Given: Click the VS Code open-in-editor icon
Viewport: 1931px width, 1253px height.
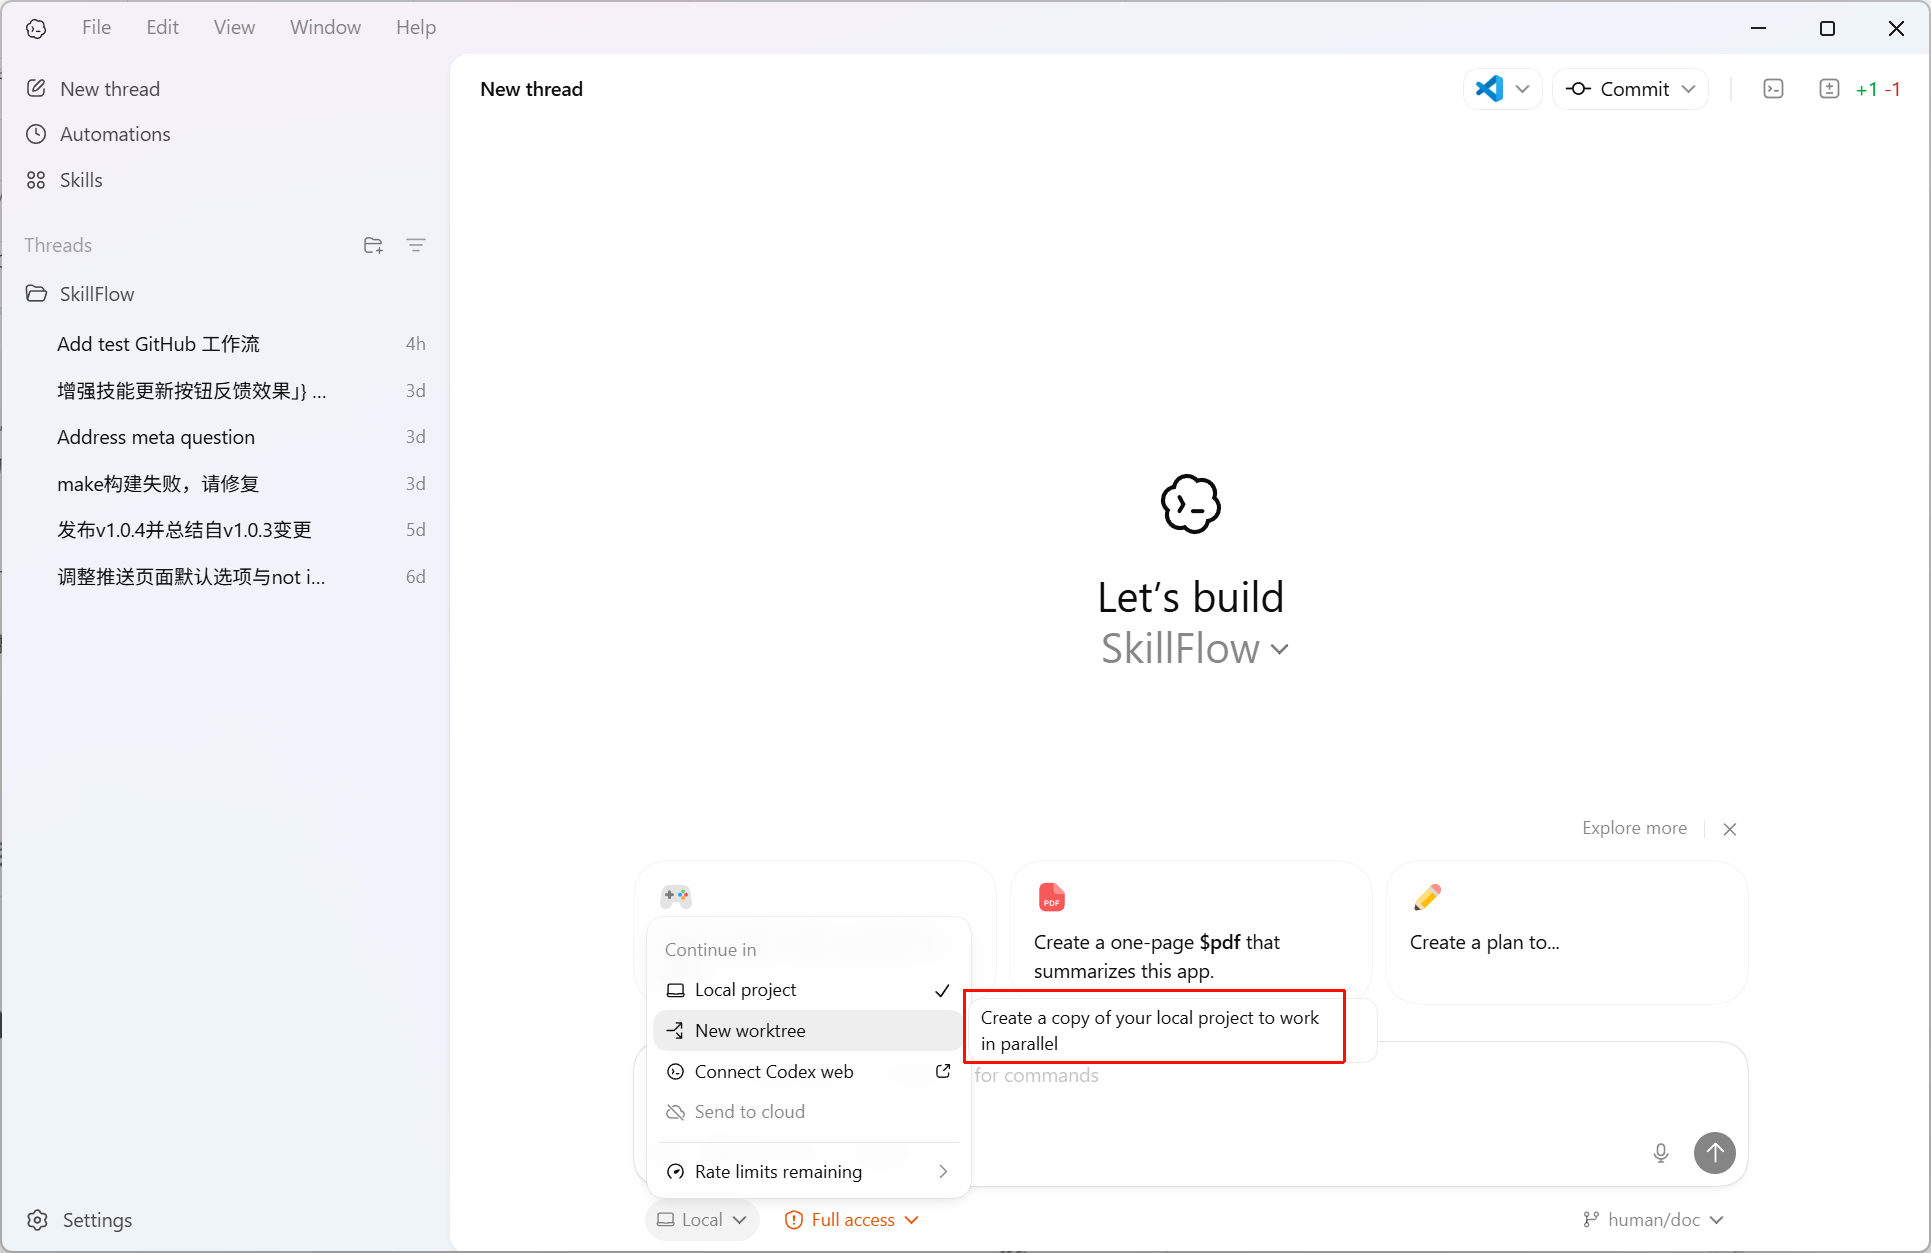Looking at the screenshot, I should (x=1489, y=89).
